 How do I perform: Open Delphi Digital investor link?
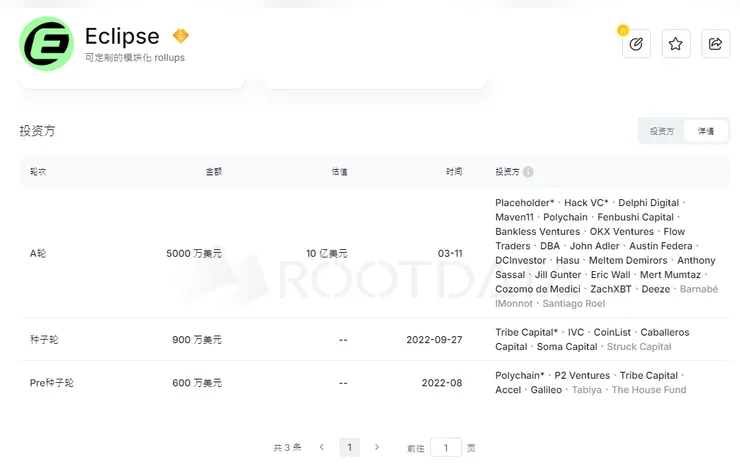pos(648,203)
